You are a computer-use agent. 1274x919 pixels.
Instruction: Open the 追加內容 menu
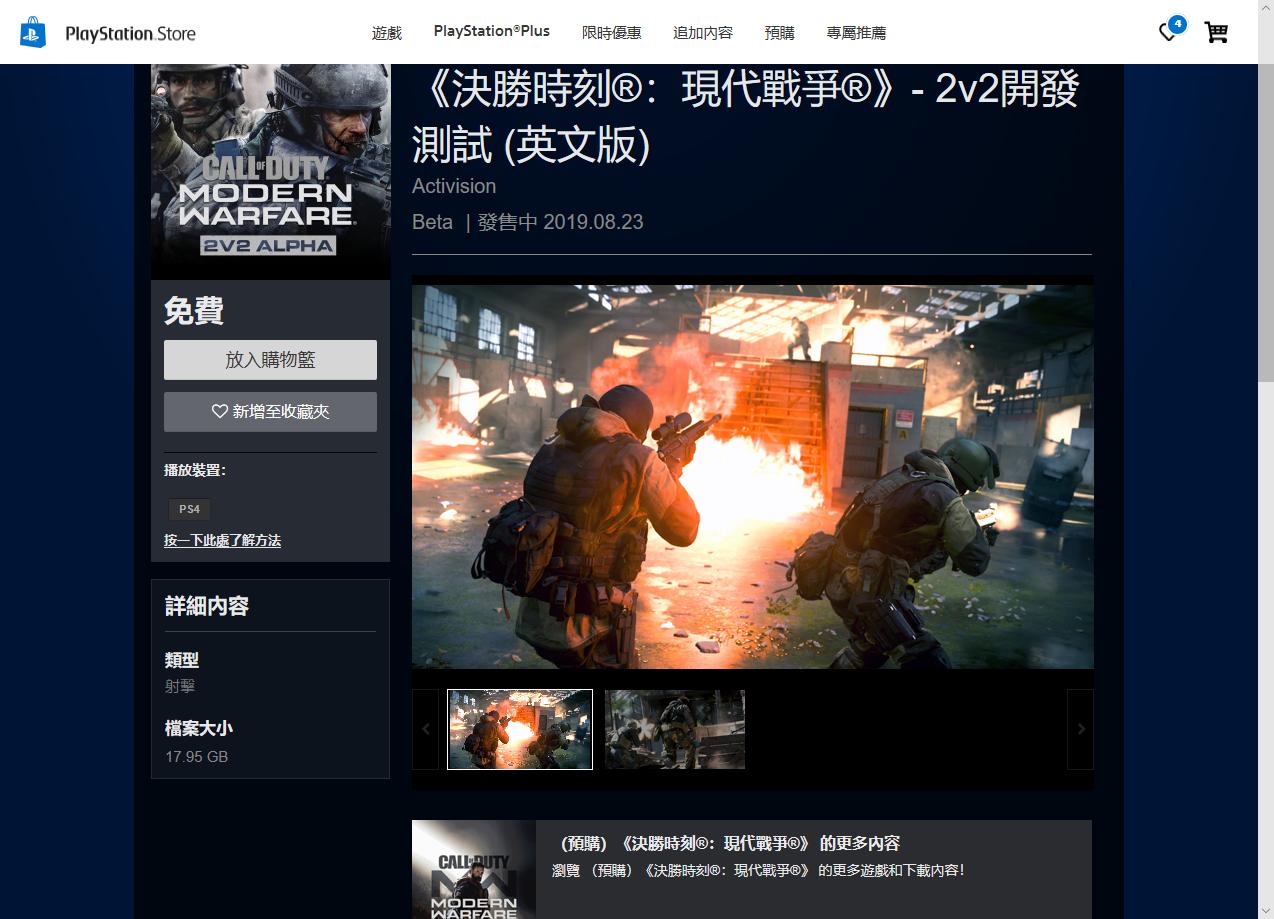click(x=703, y=33)
